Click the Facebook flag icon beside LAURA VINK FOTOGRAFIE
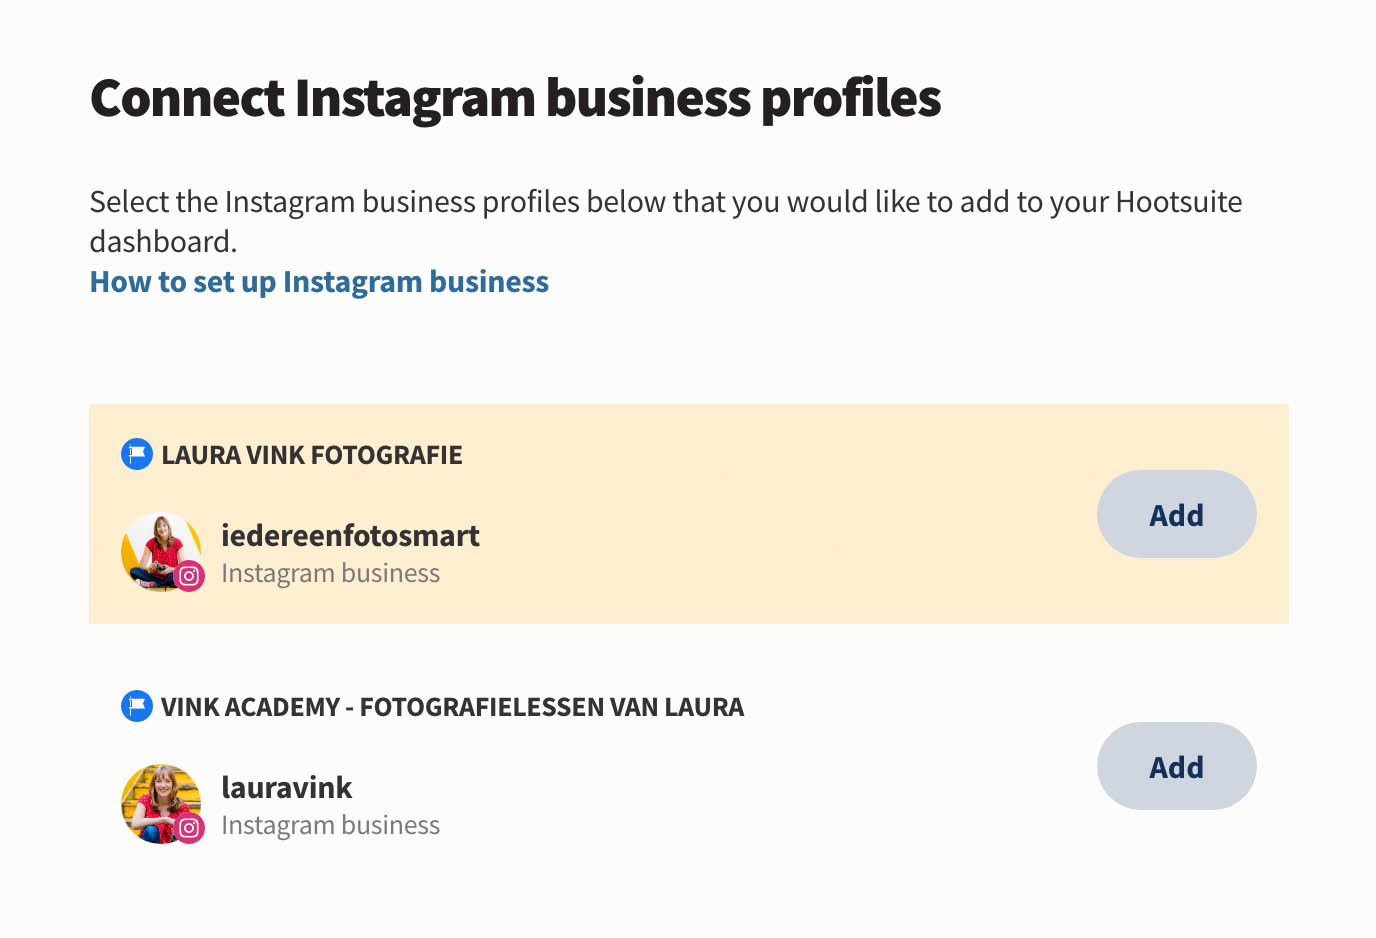This screenshot has width=1376, height=938. 136,454
